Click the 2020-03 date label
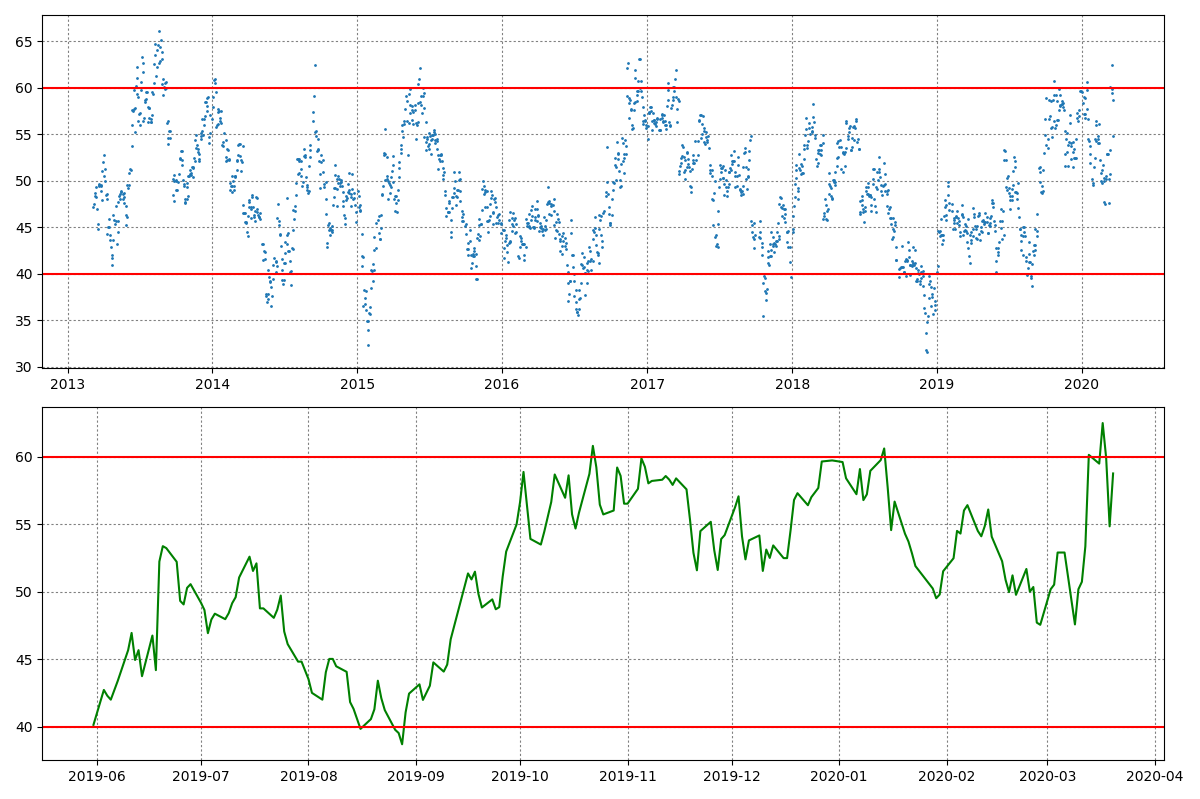The height and width of the screenshot is (799, 1200). 1047,776
